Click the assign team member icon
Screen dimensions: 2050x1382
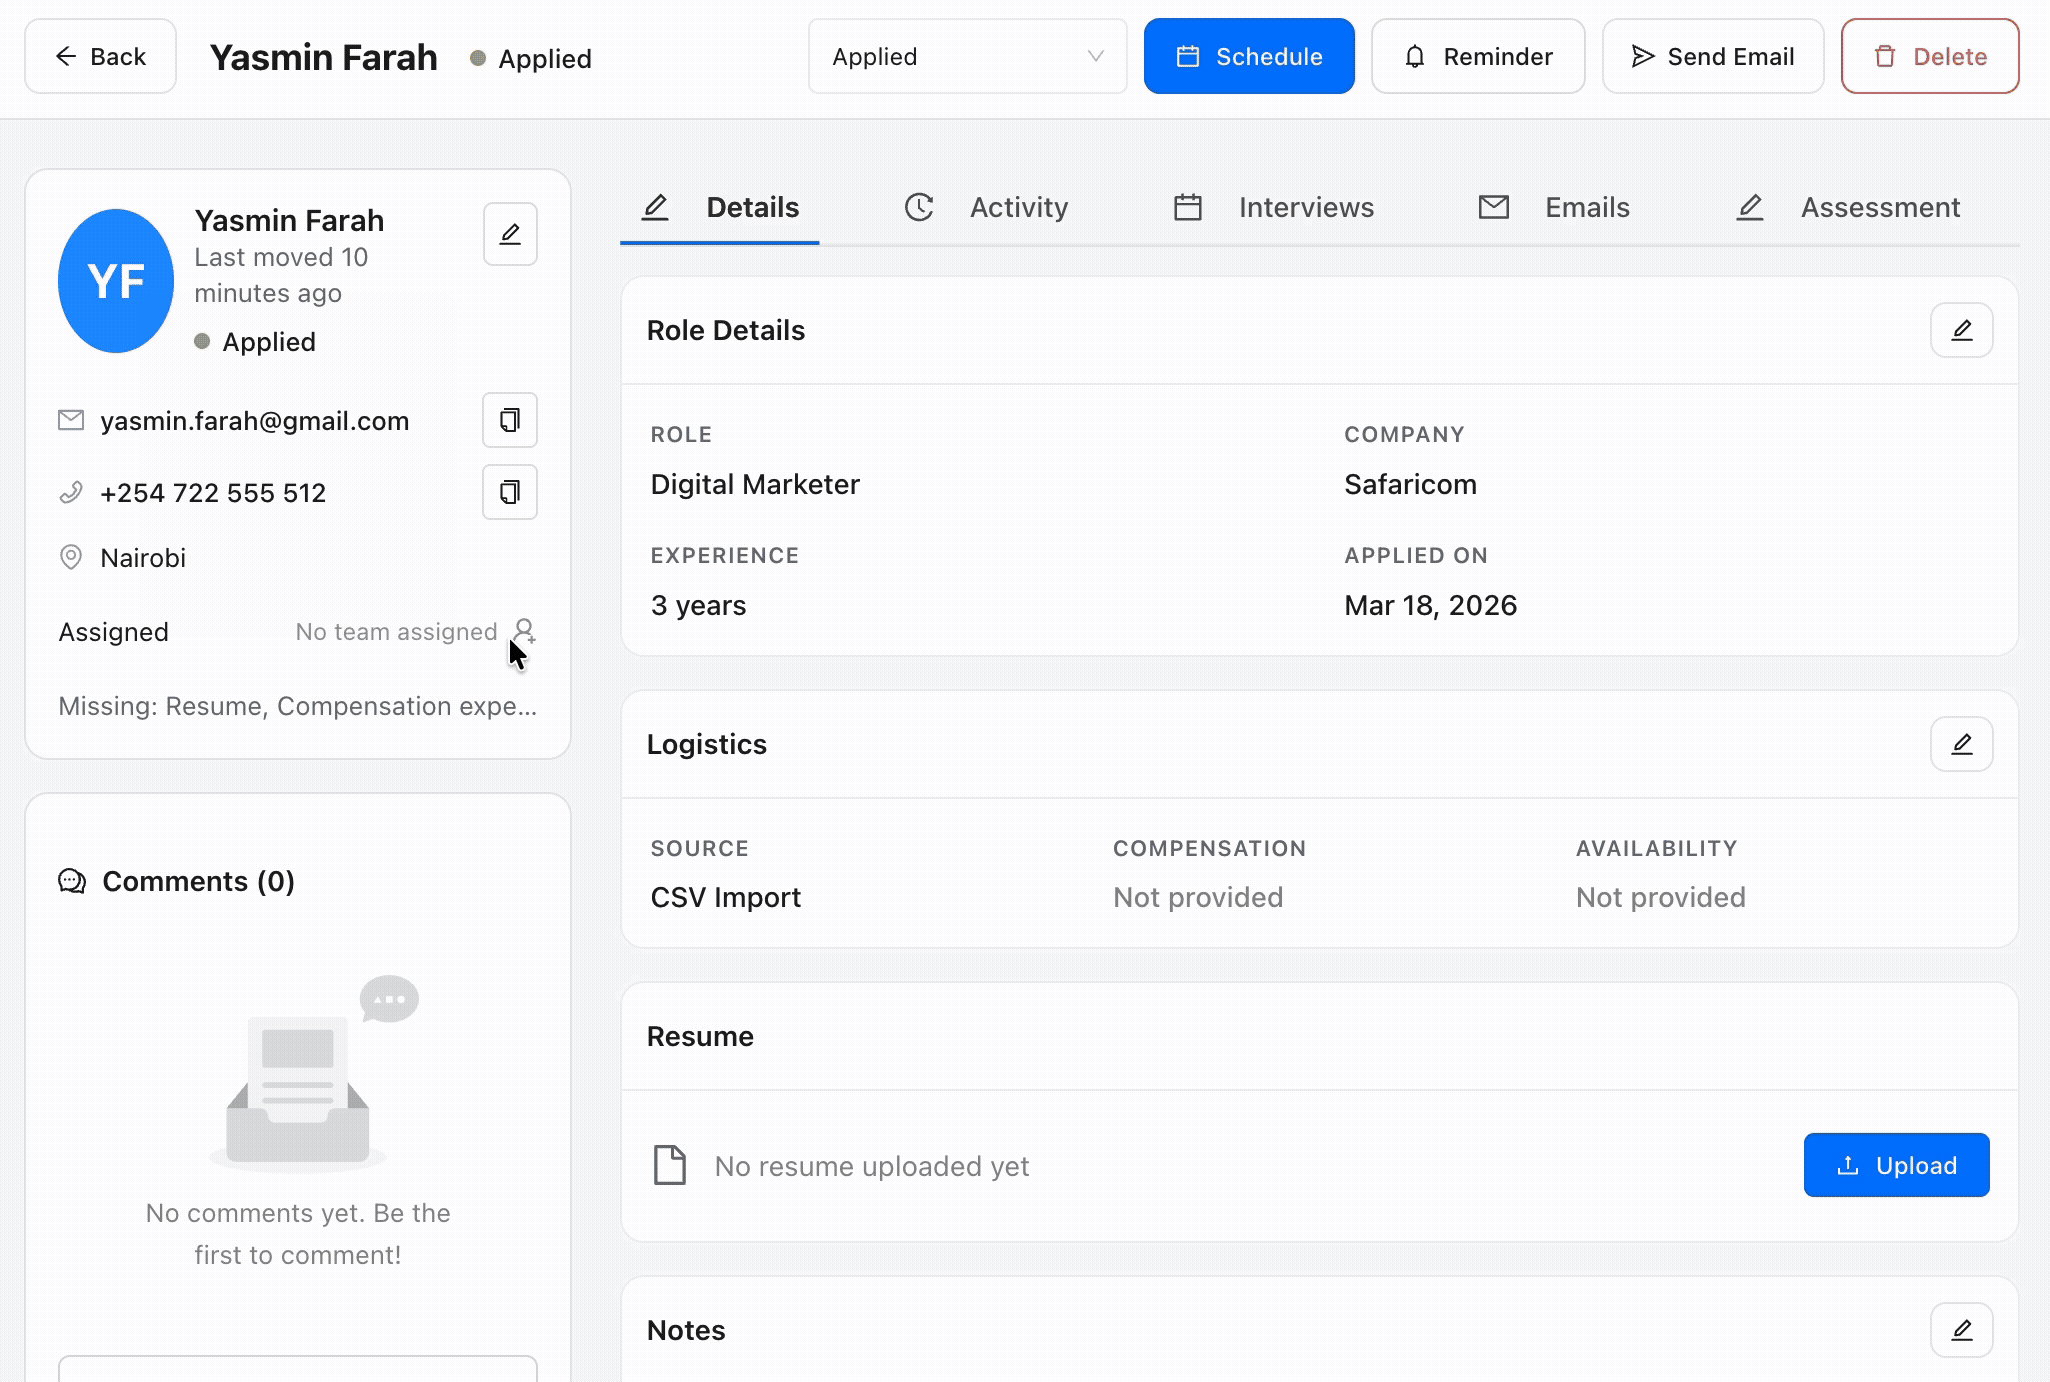[524, 630]
